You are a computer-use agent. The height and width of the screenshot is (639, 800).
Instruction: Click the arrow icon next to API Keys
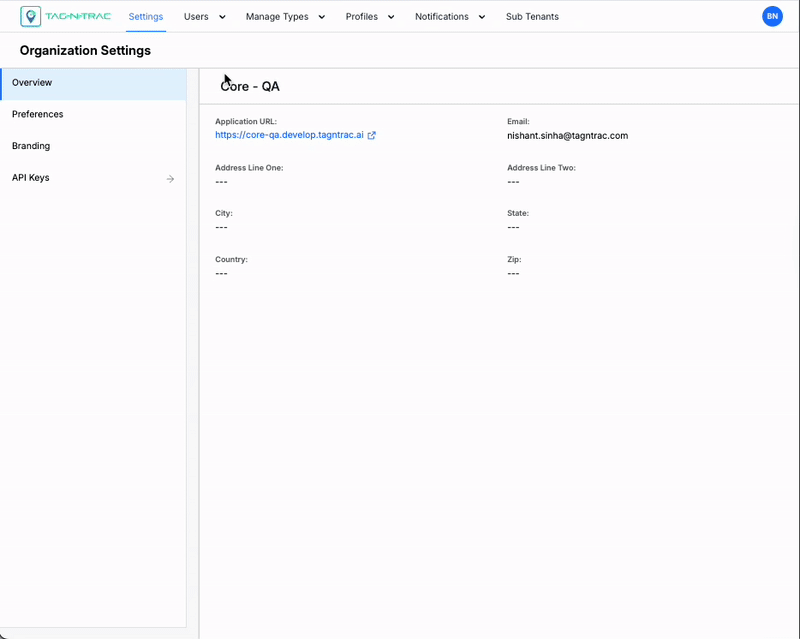(x=170, y=179)
